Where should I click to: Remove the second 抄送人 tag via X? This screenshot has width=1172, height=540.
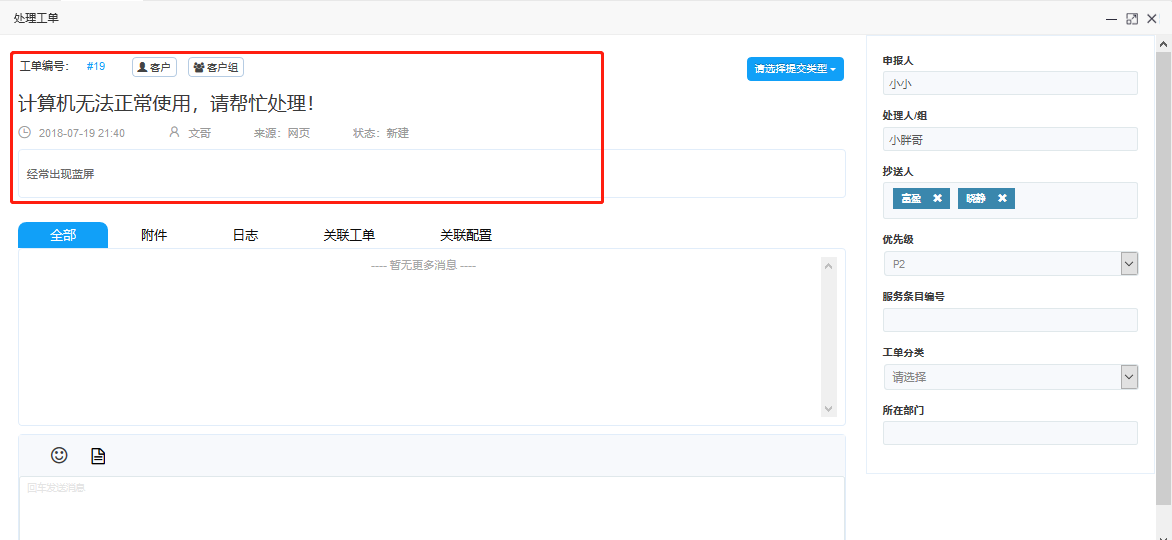tap(1002, 198)
